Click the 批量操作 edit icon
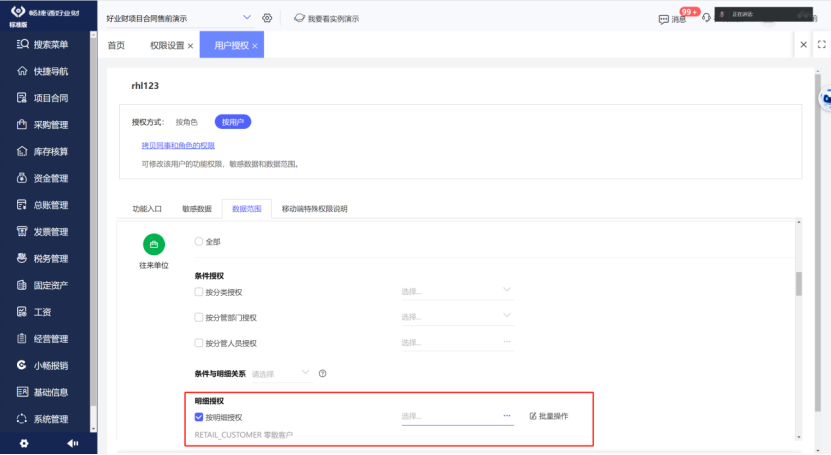 [x=533, y=416]
